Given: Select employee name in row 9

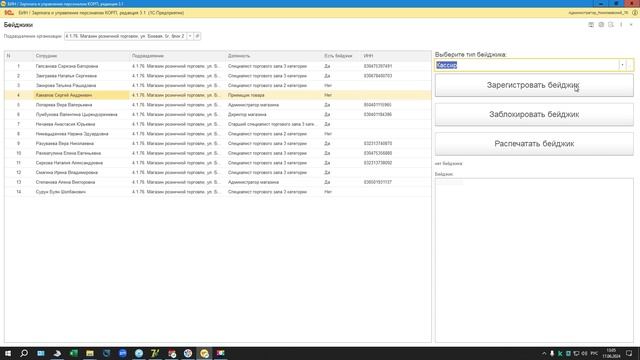Looking at the screenshot, I should tap(64, 144).
